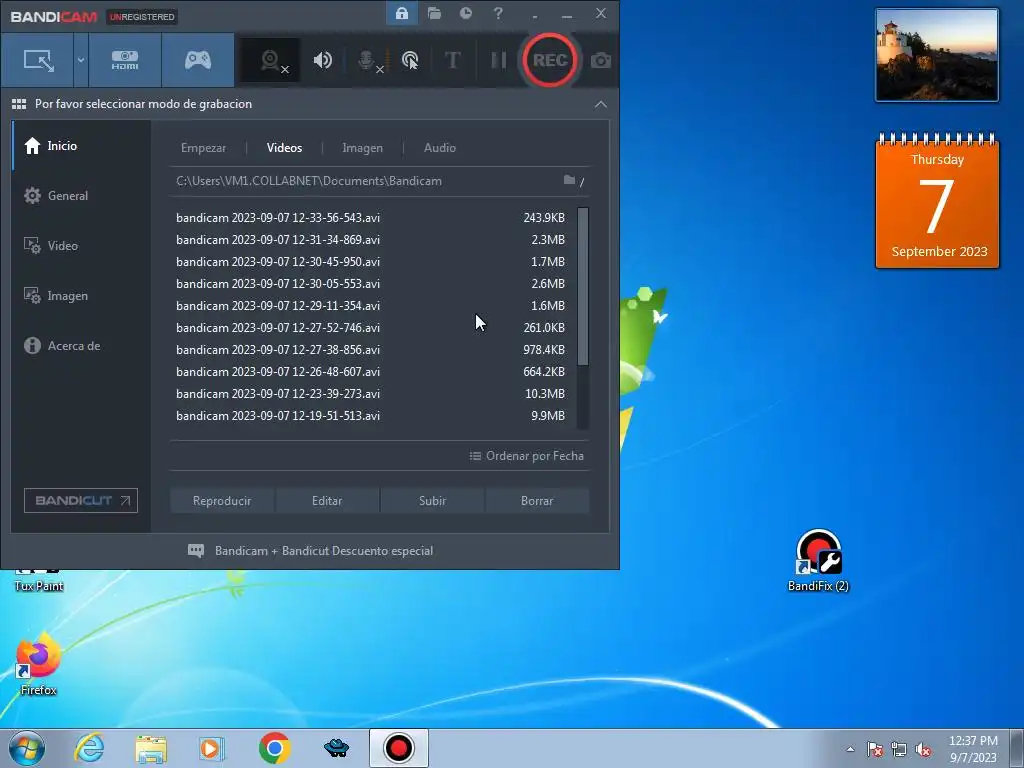Open the Firefox desktop shortcut

click(39, 664)
